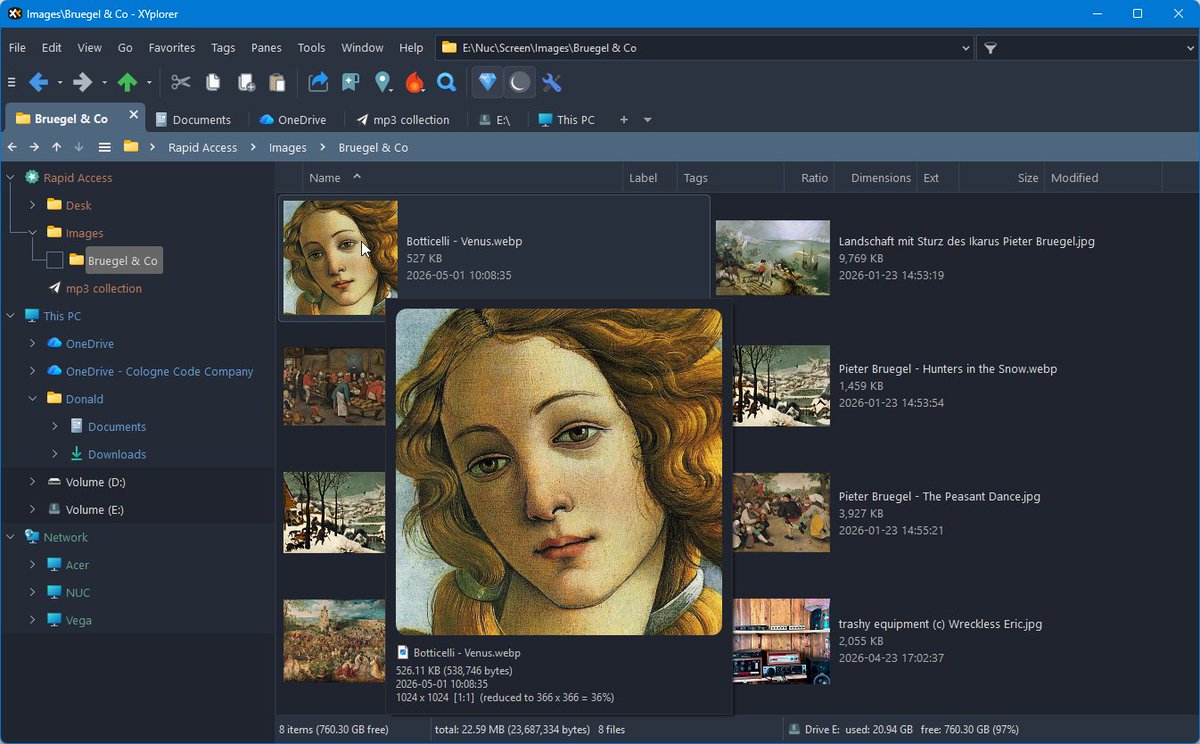Expand the Volume (D:) tree node

click(x=32, y=482)
